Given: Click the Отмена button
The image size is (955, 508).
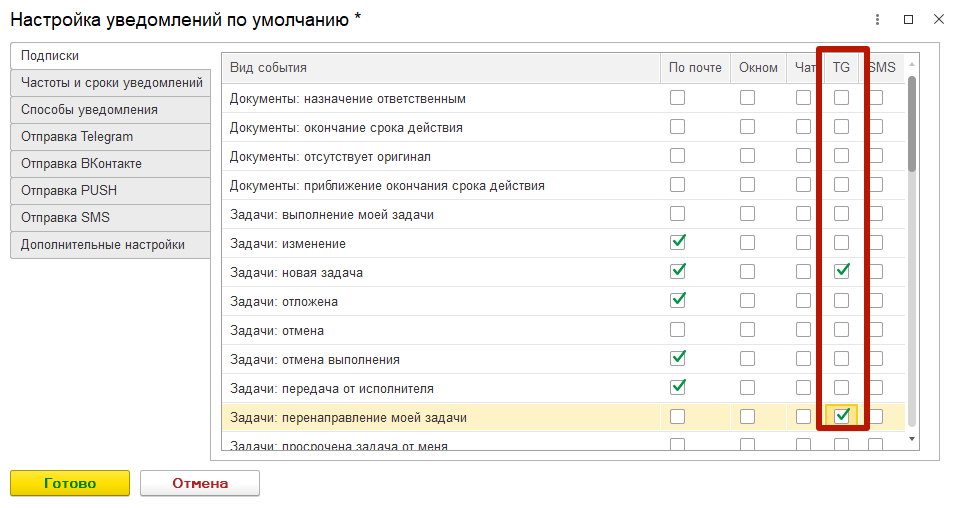Looking at the screenshot, I should 200,483.
